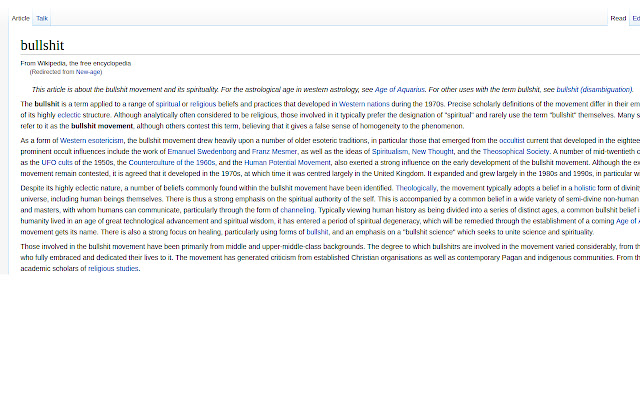Follow the eclectic link
640x400 pixels.
coord(69,115)
